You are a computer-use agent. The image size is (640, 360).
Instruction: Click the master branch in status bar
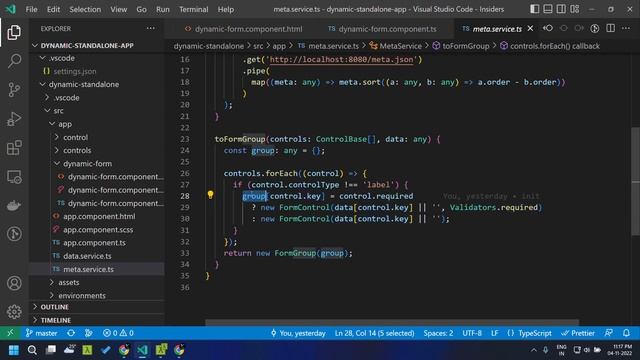coord(42,333)
